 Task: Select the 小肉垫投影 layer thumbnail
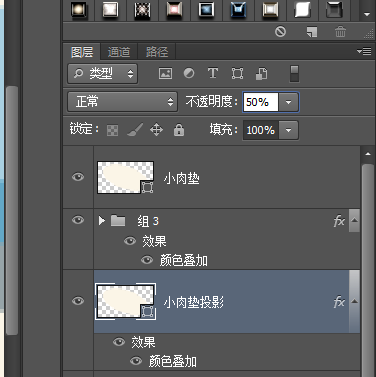[x=125, y=301]
